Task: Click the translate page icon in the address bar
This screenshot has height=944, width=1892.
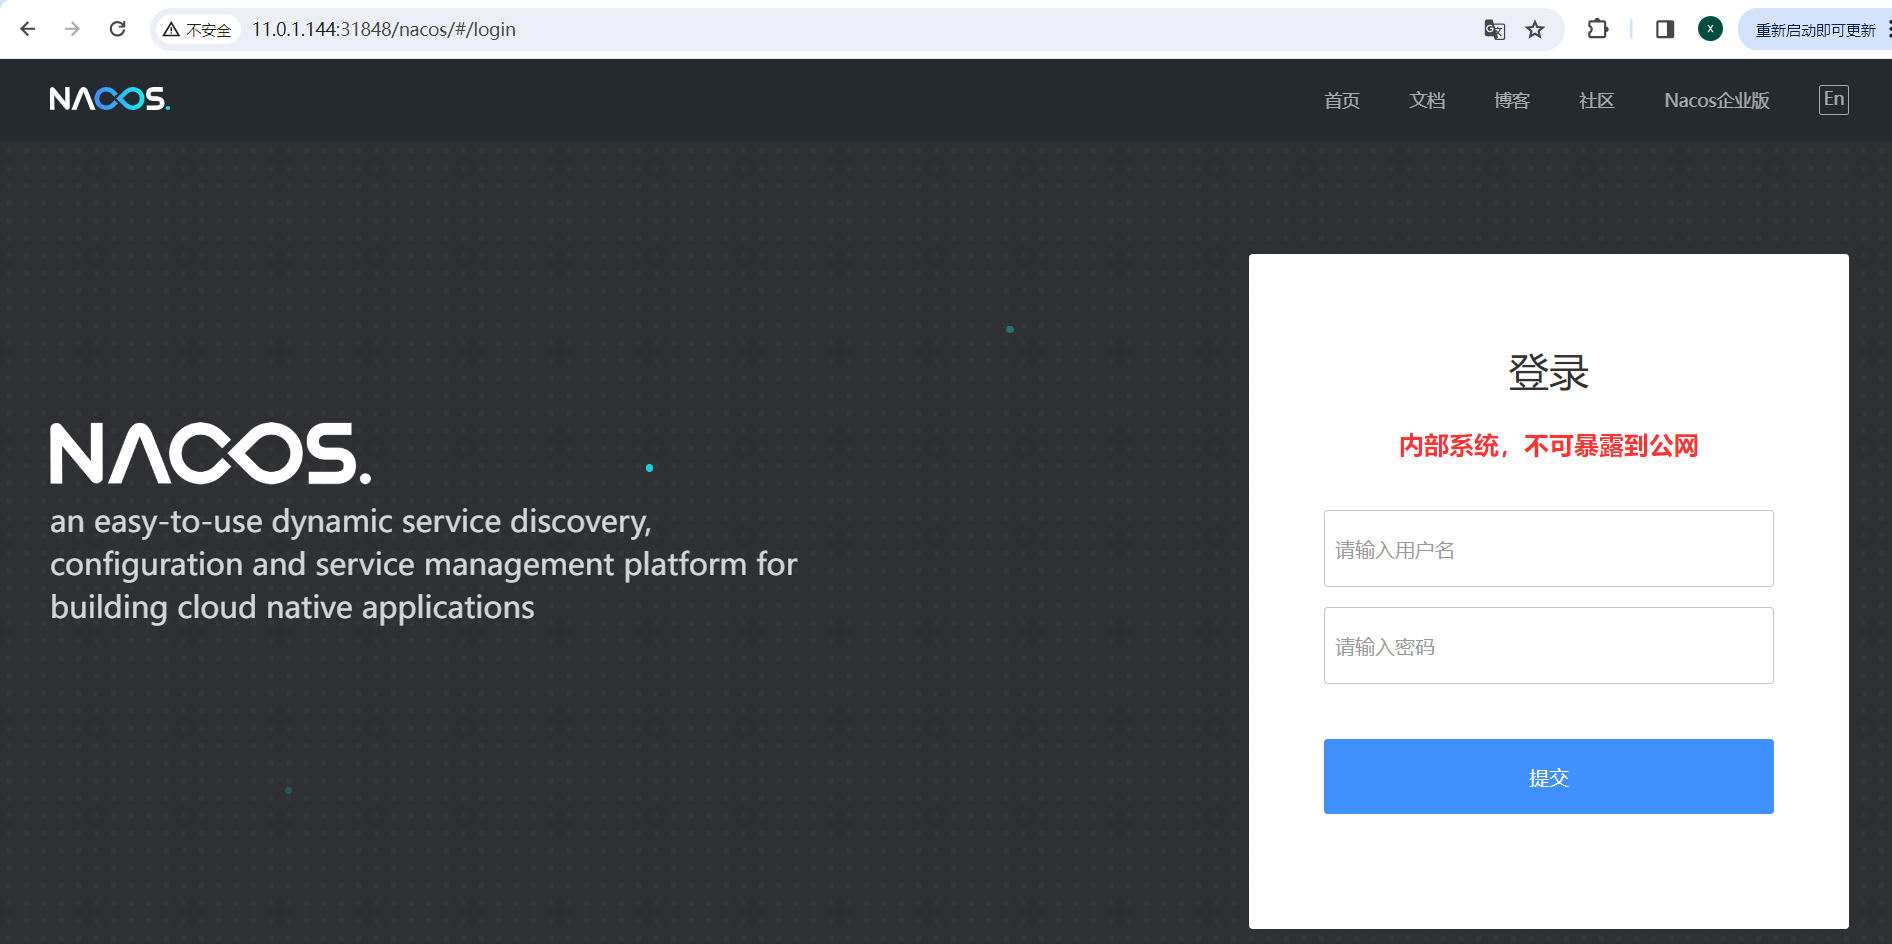Action: pyautogui.click(x=1494, y=30)
